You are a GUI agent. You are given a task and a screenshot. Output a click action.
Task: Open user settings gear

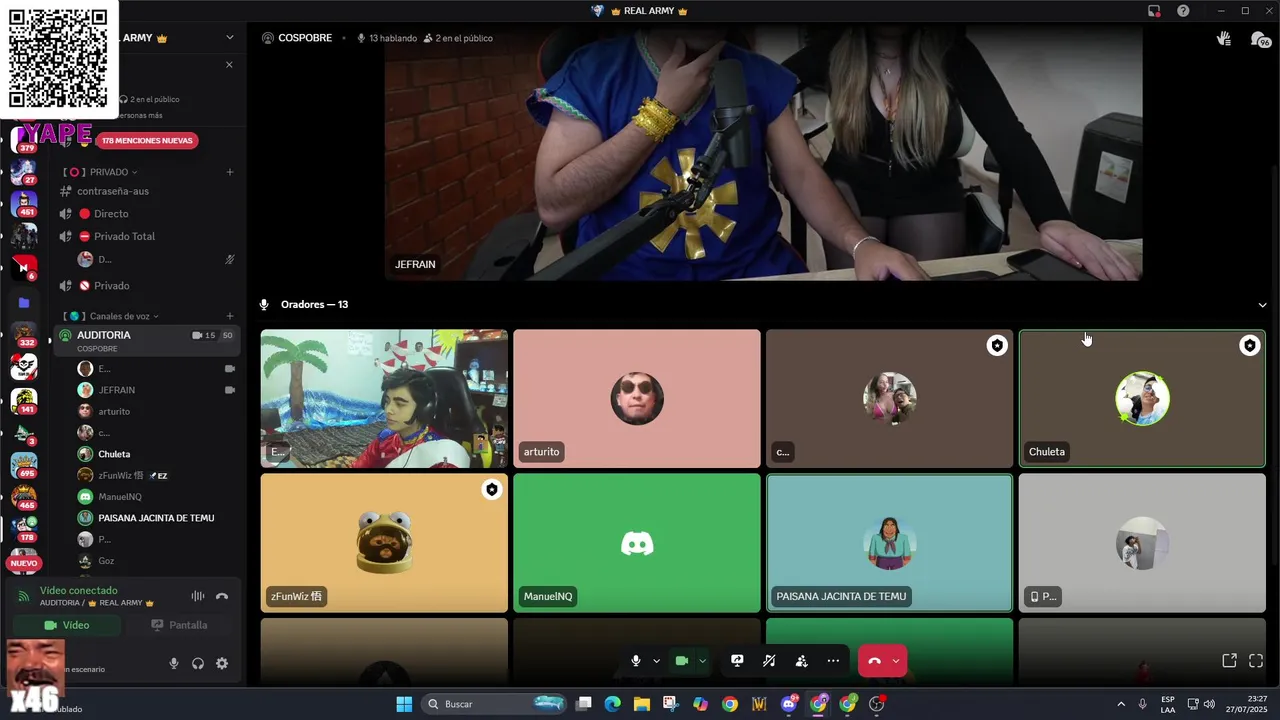pos(222,663)
